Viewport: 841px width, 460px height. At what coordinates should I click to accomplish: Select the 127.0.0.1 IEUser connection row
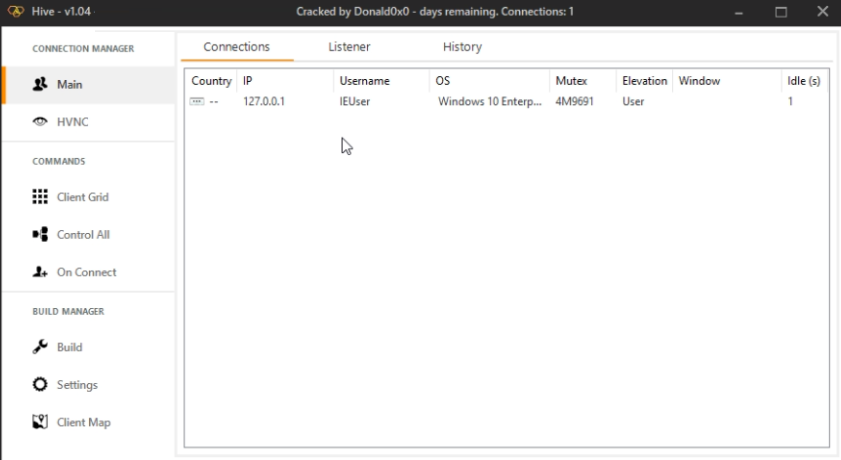click(x=400, y=102)
